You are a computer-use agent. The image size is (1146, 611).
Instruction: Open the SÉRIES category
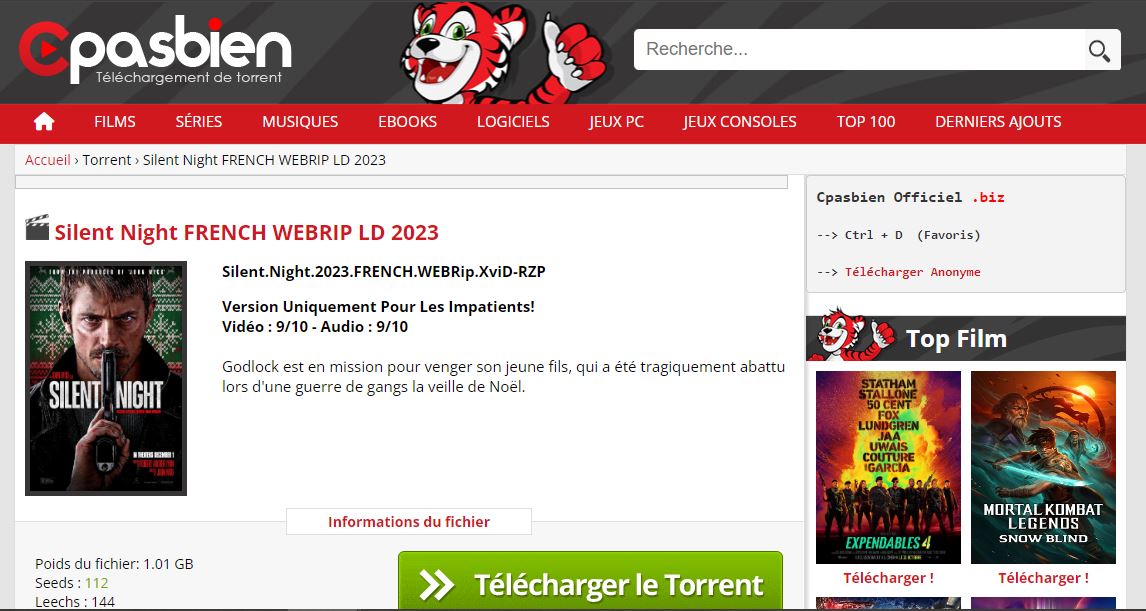[x=199, y=122]
